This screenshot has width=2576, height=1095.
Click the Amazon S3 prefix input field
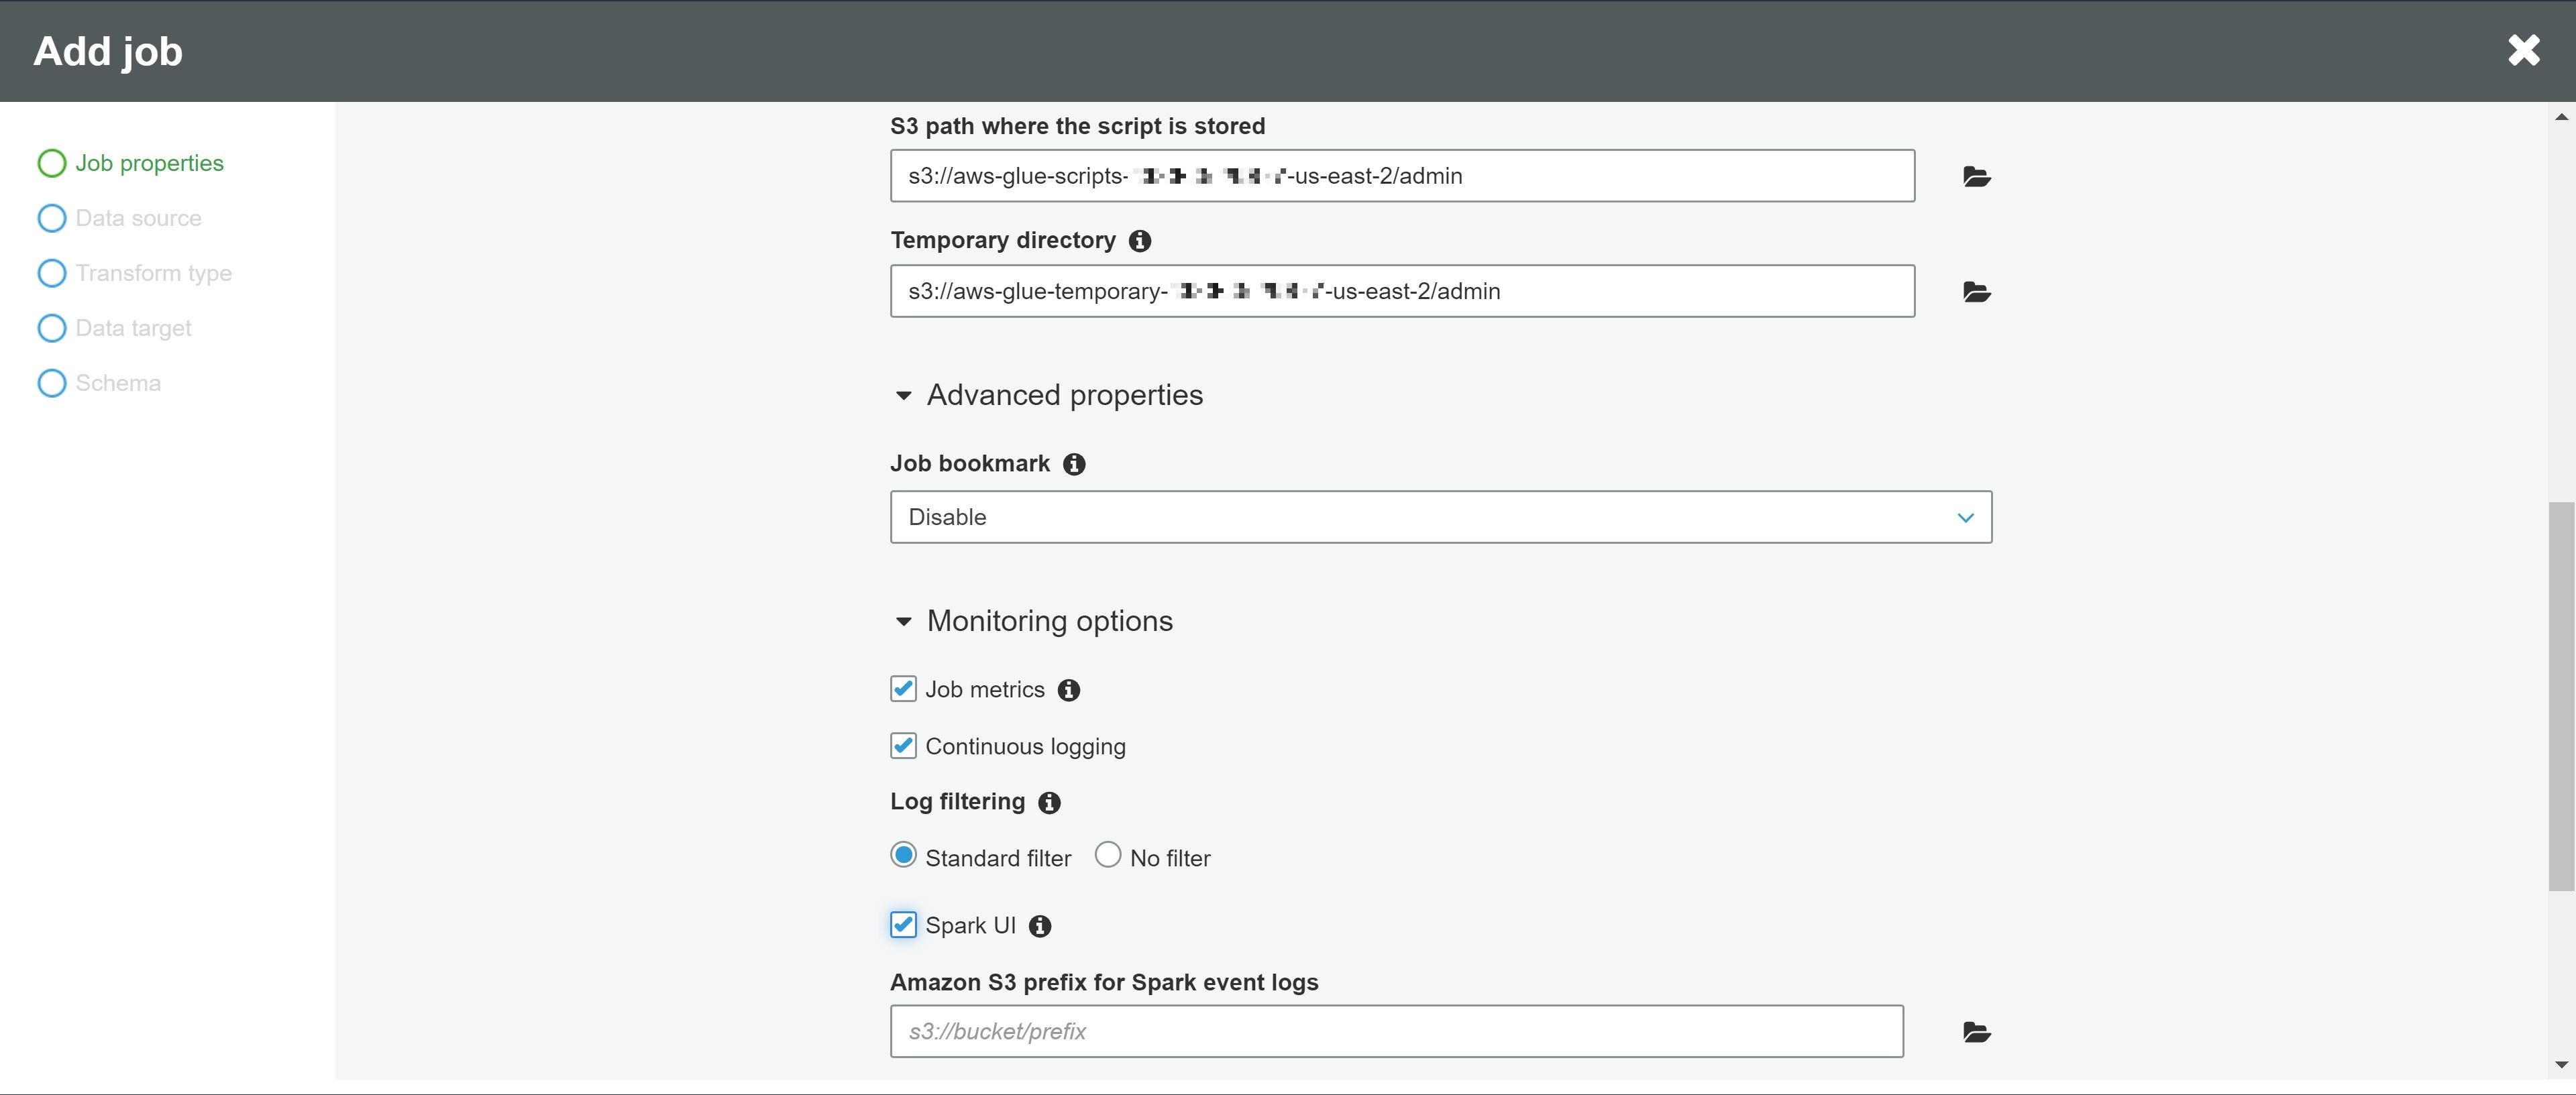pos(1395,1031)
